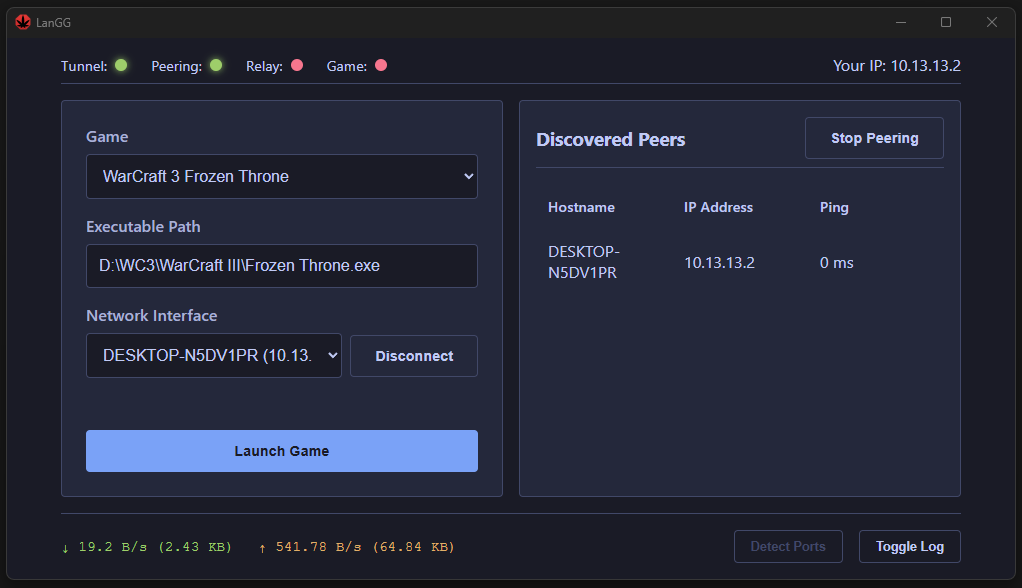Expand the Network Interface dropdown
The image size is (1022, 588).
pos(214,355)
